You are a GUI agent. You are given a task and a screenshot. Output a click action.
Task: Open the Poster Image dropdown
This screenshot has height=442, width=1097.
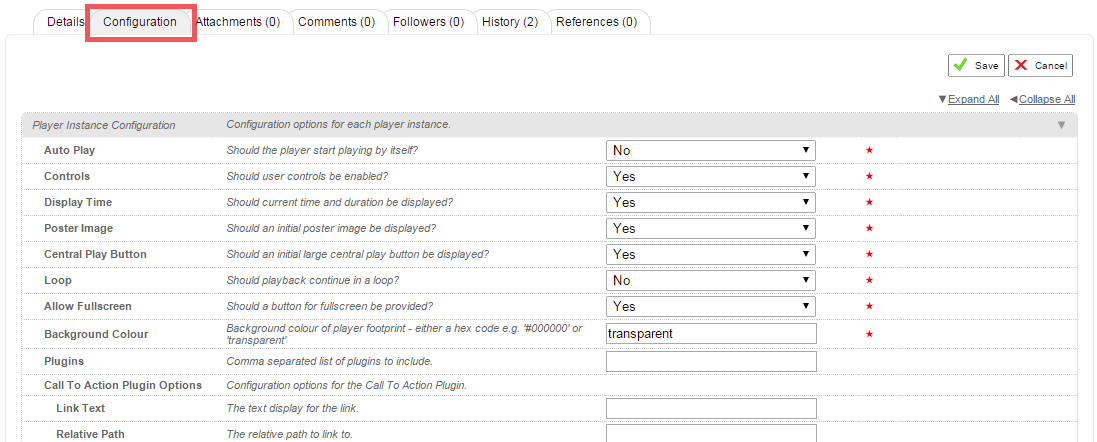(x=711, y=228)
